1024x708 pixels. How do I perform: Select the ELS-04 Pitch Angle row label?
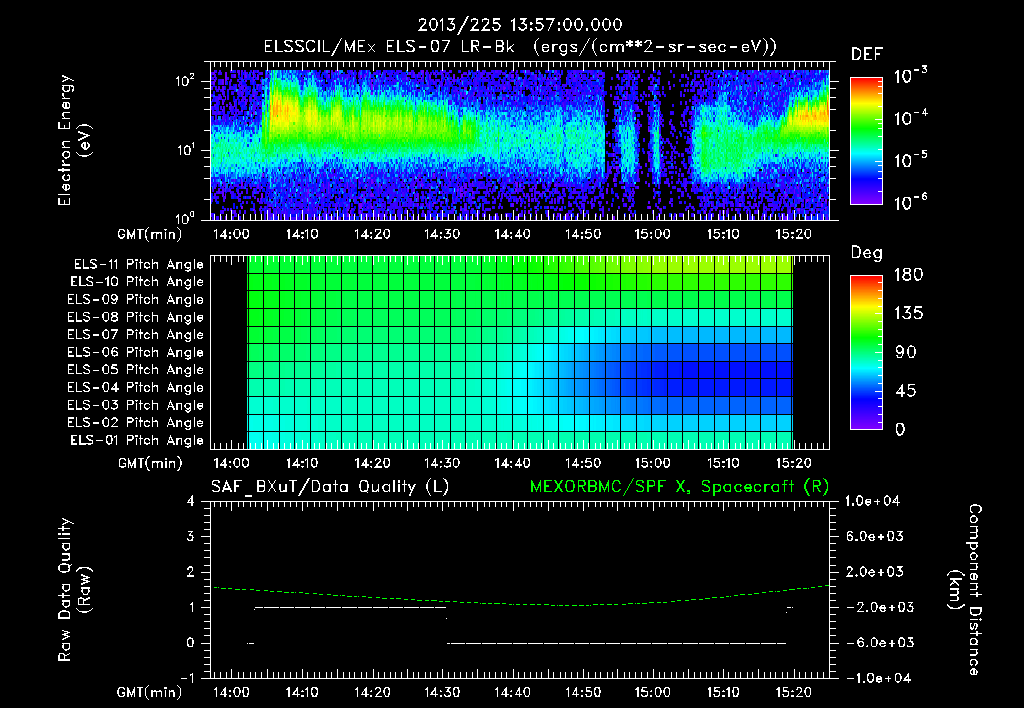pyautogui.click(x=136, y=388)
